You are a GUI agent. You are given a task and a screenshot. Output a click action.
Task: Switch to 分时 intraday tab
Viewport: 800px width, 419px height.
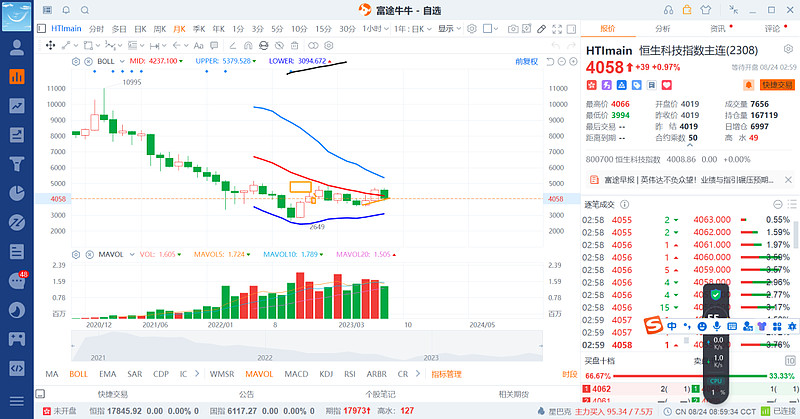coord(96,29)
